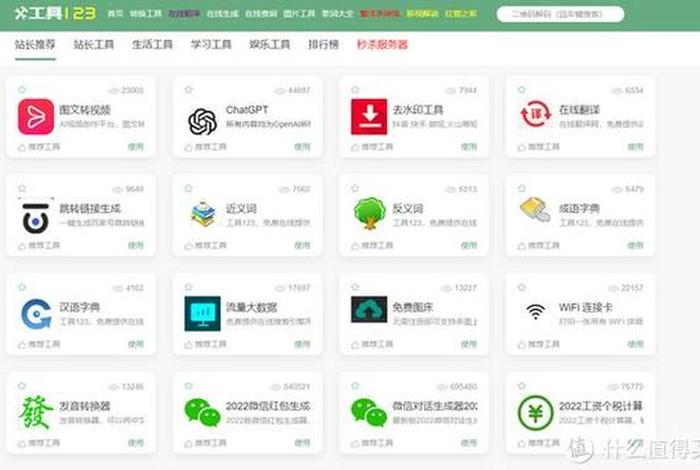Go to the 排行榜 tab
Image resolution: width=700 pixels, height=470 pixels.
tap(323, 44)
